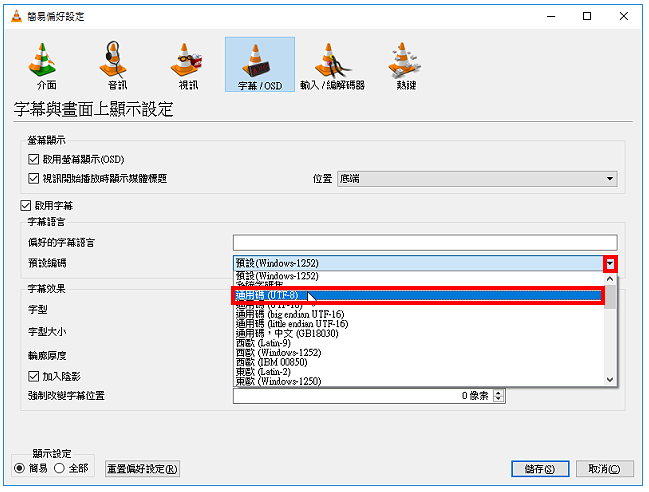Click the 強制改變字幕位置 pixel value field

363,396
